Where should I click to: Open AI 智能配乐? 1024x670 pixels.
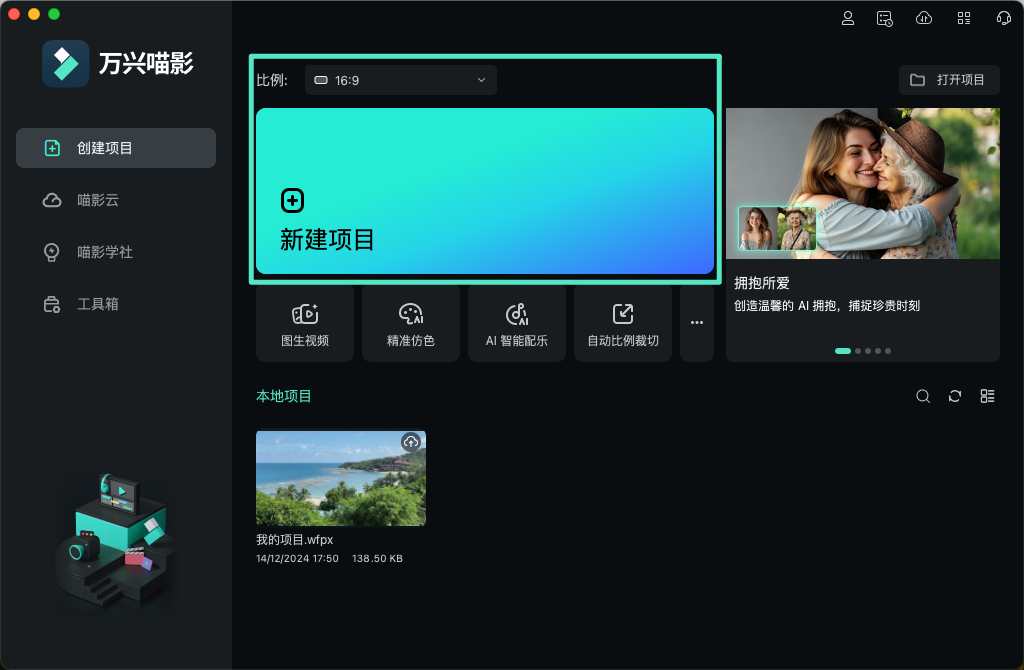coord(516,322)
